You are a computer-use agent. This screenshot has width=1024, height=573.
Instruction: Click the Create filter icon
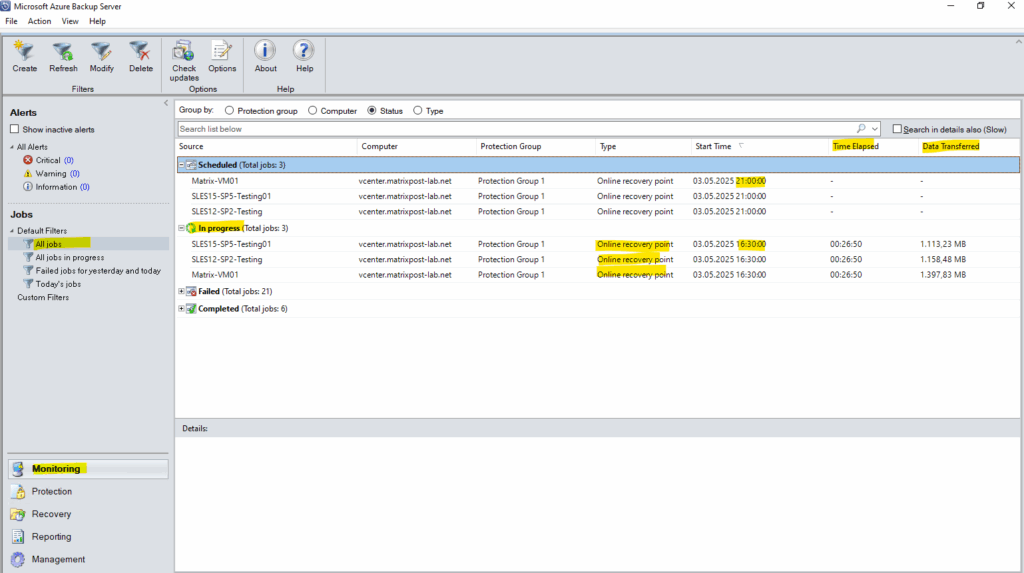click(25, 51)
